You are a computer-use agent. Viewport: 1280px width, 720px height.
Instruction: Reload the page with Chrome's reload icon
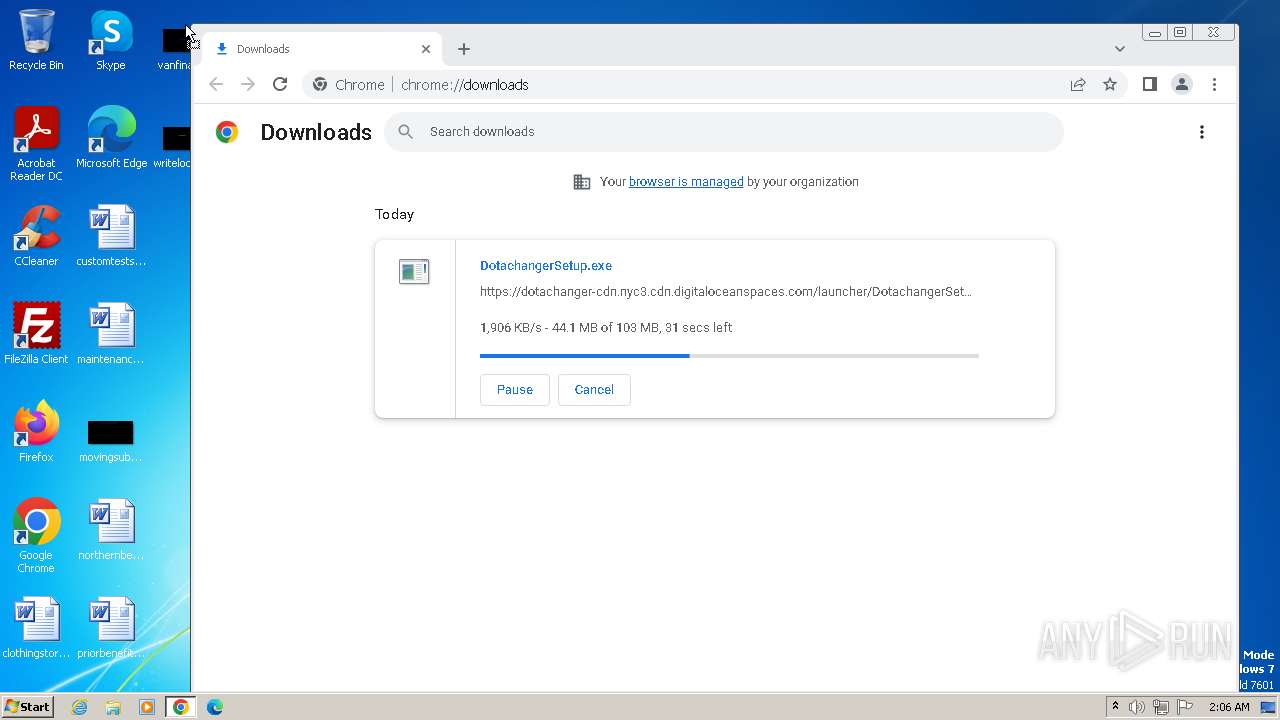tap(280, 85)
